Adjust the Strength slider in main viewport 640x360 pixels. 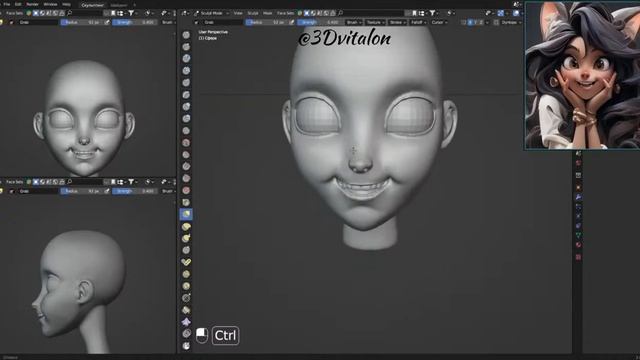coord(319,22)
